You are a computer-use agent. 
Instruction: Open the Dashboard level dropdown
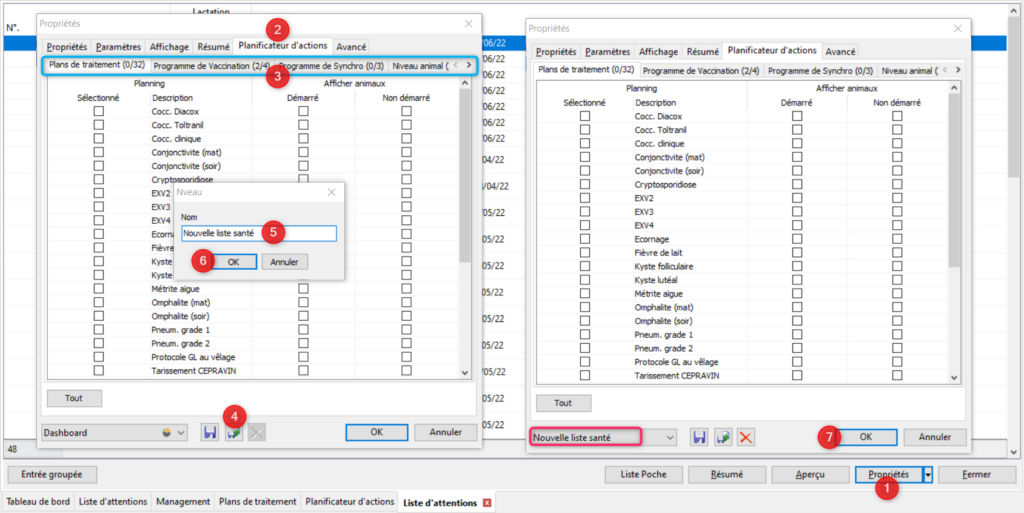181,433
